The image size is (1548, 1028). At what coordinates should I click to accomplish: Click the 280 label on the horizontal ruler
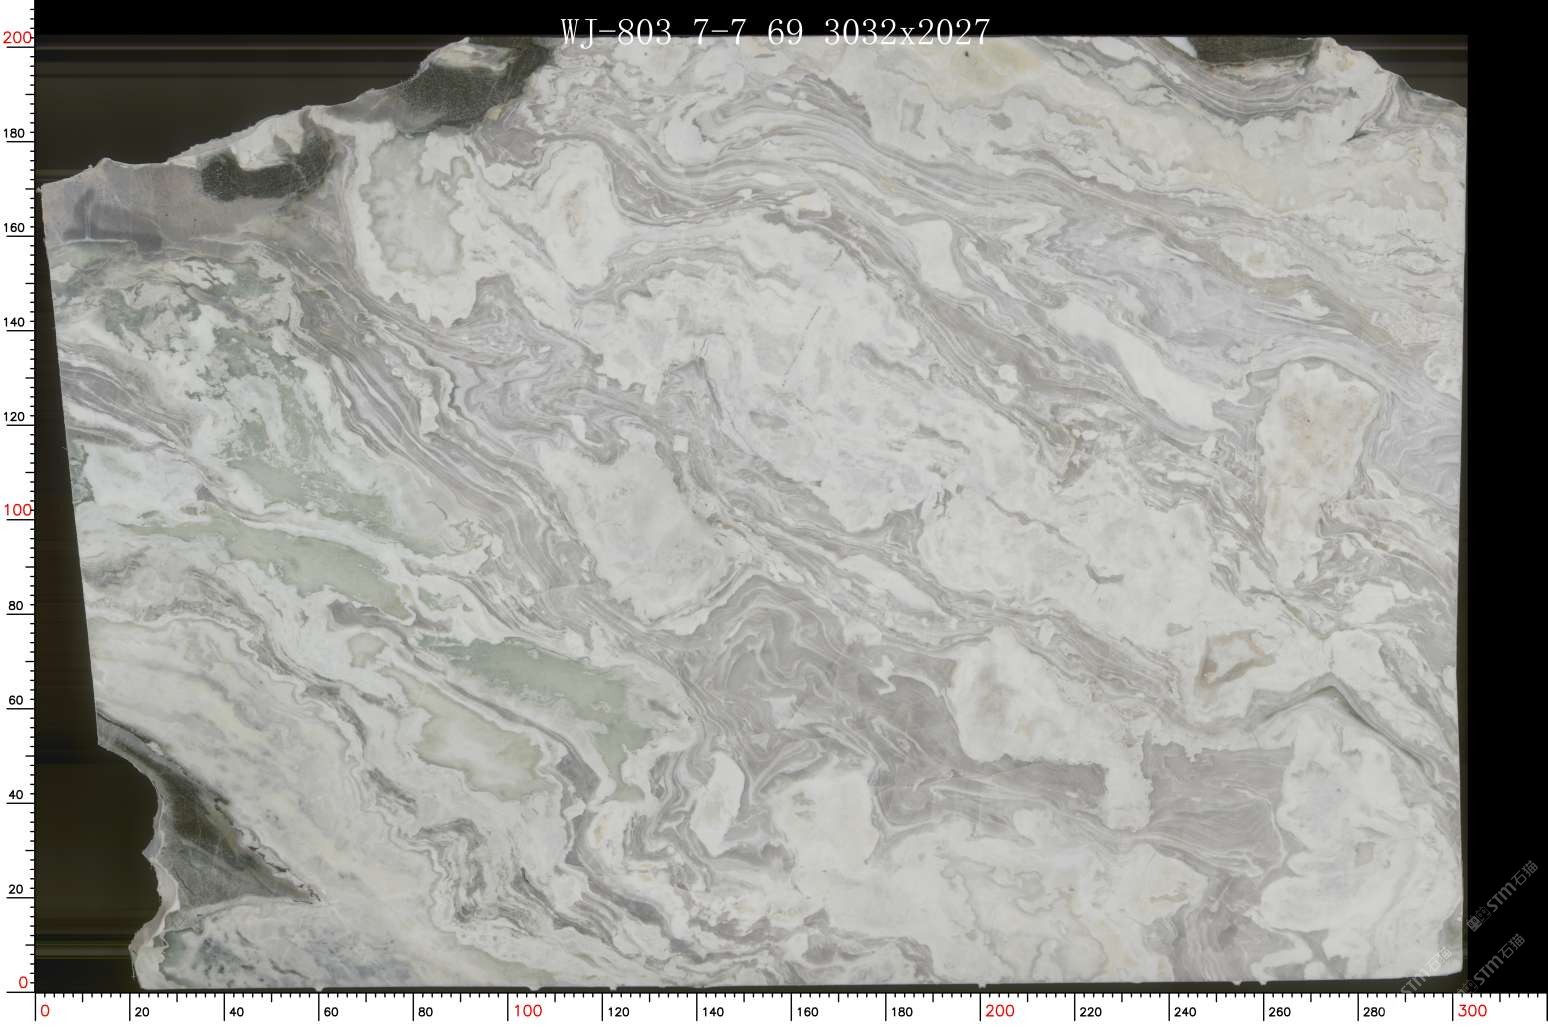click(x=1374, y=1012)
